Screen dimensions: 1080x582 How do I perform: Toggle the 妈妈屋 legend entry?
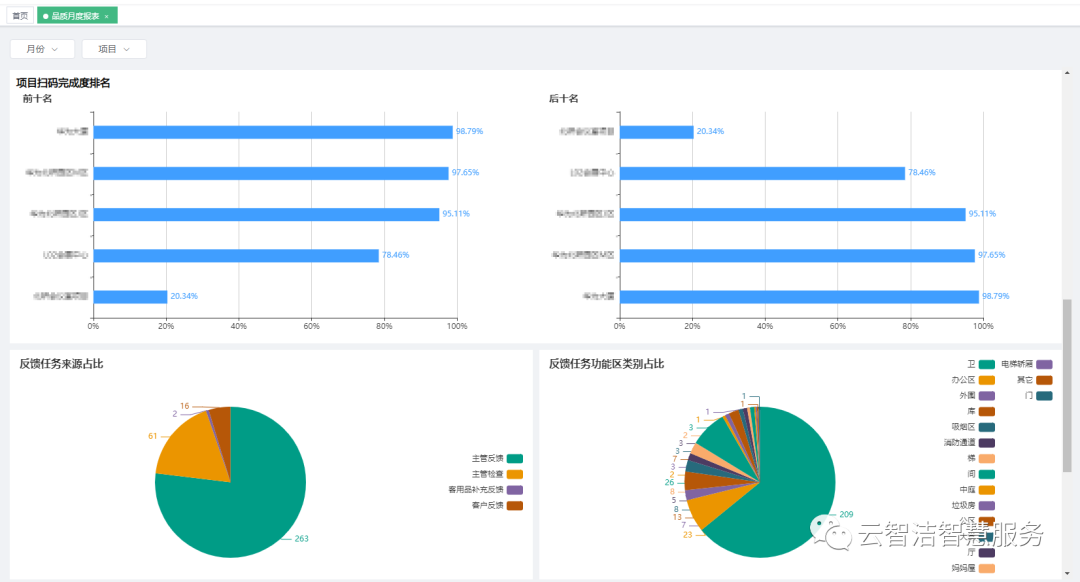pos(986,568)
